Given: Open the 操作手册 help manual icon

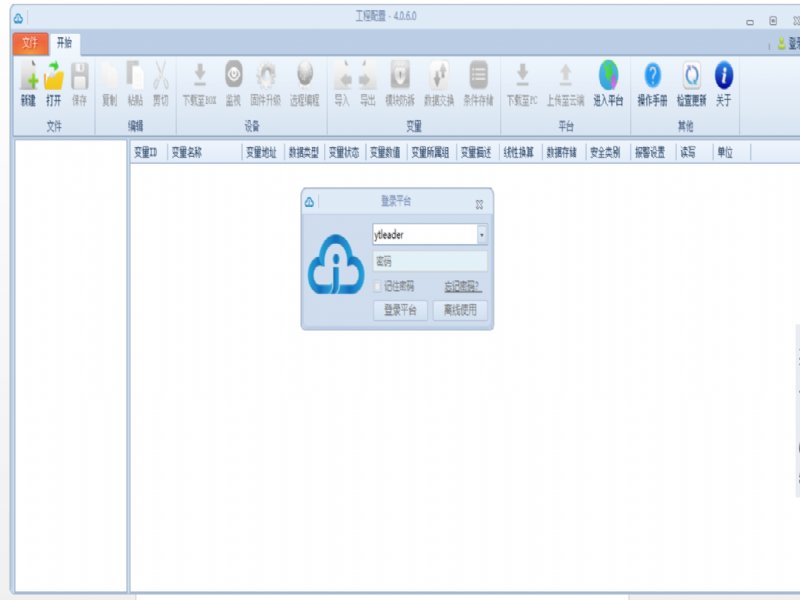Looking at the screenshot, I should click(x=652, y=77).
